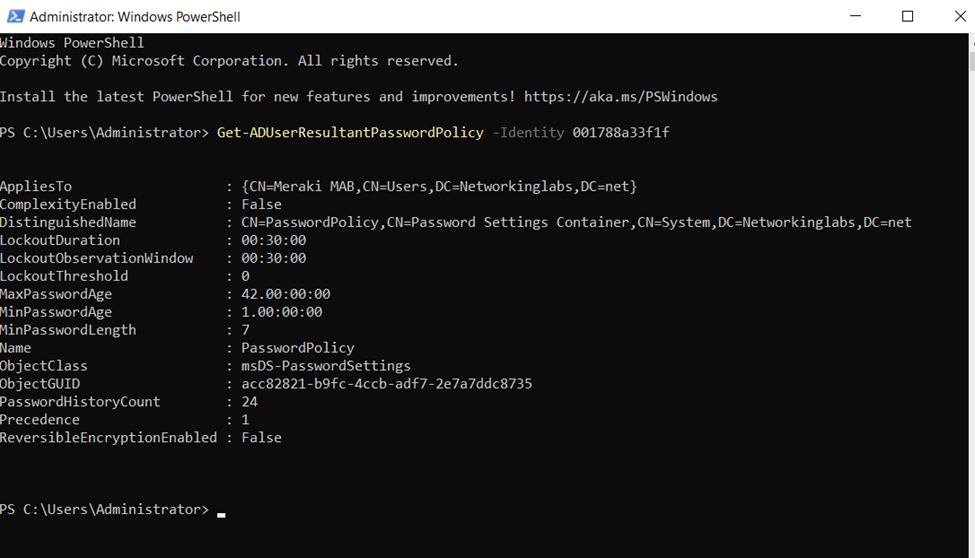Click the Get-ADUserResultantPasswordPolicy command text

pos(350,133)
